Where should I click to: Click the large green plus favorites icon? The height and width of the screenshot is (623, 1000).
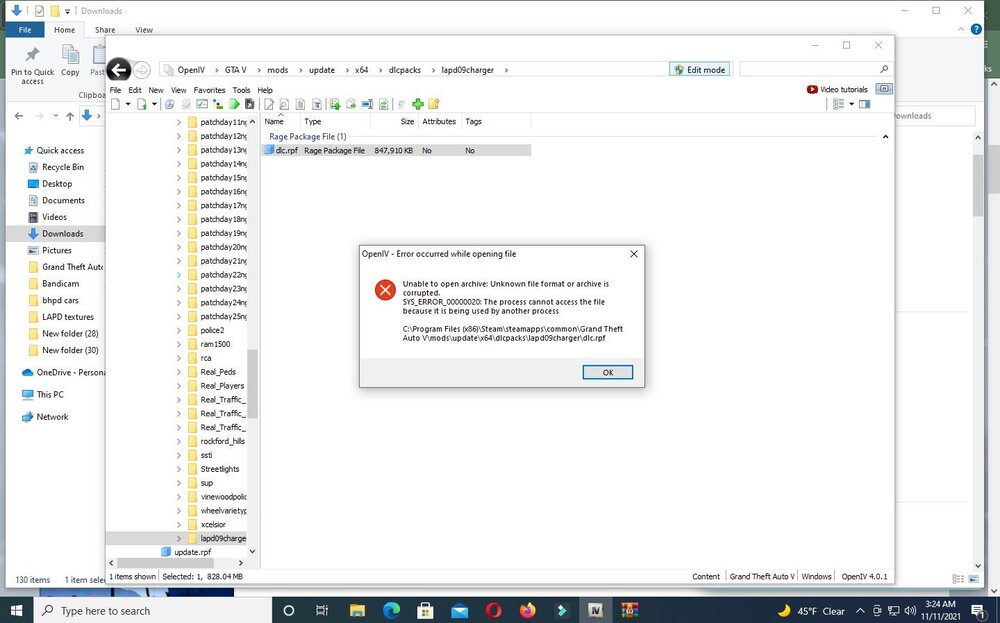point(418,104)
